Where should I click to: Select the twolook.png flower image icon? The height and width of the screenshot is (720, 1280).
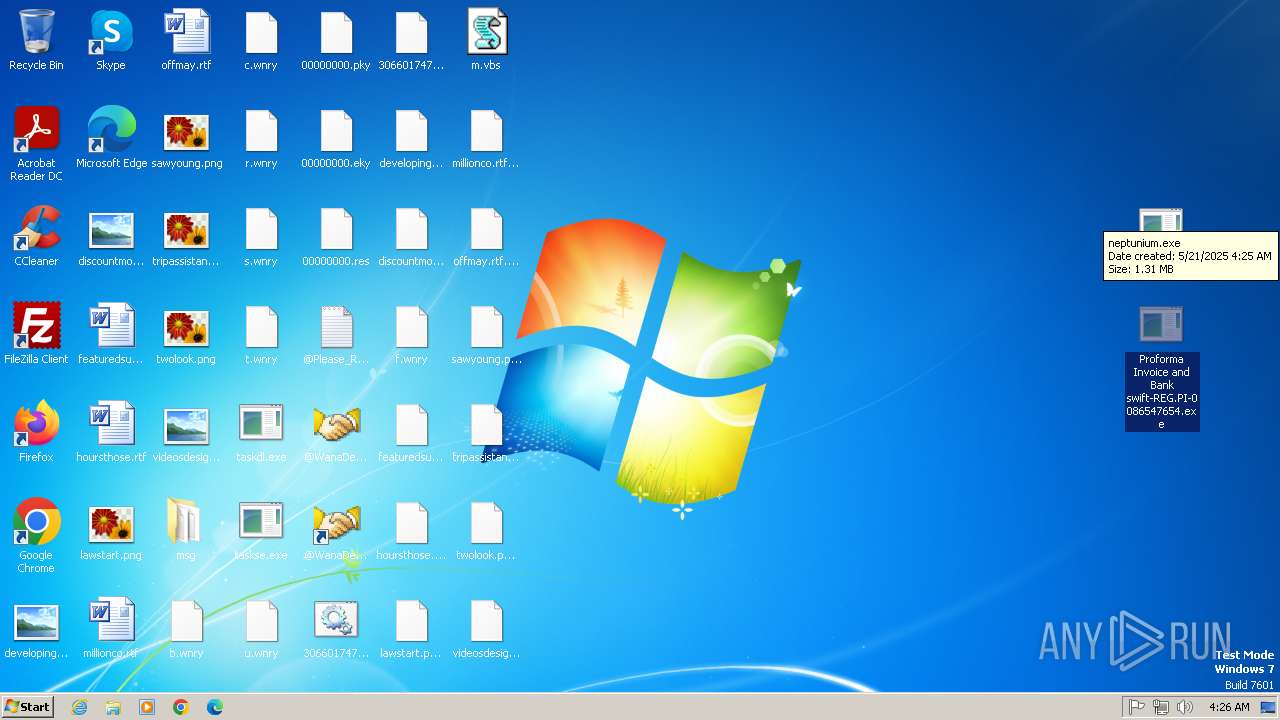pos(186,334)
